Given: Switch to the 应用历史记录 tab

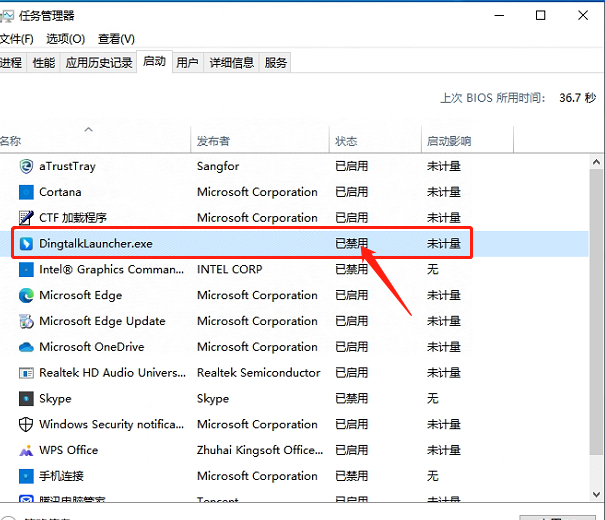Looking at the screenshot, I should click(99, 62).
